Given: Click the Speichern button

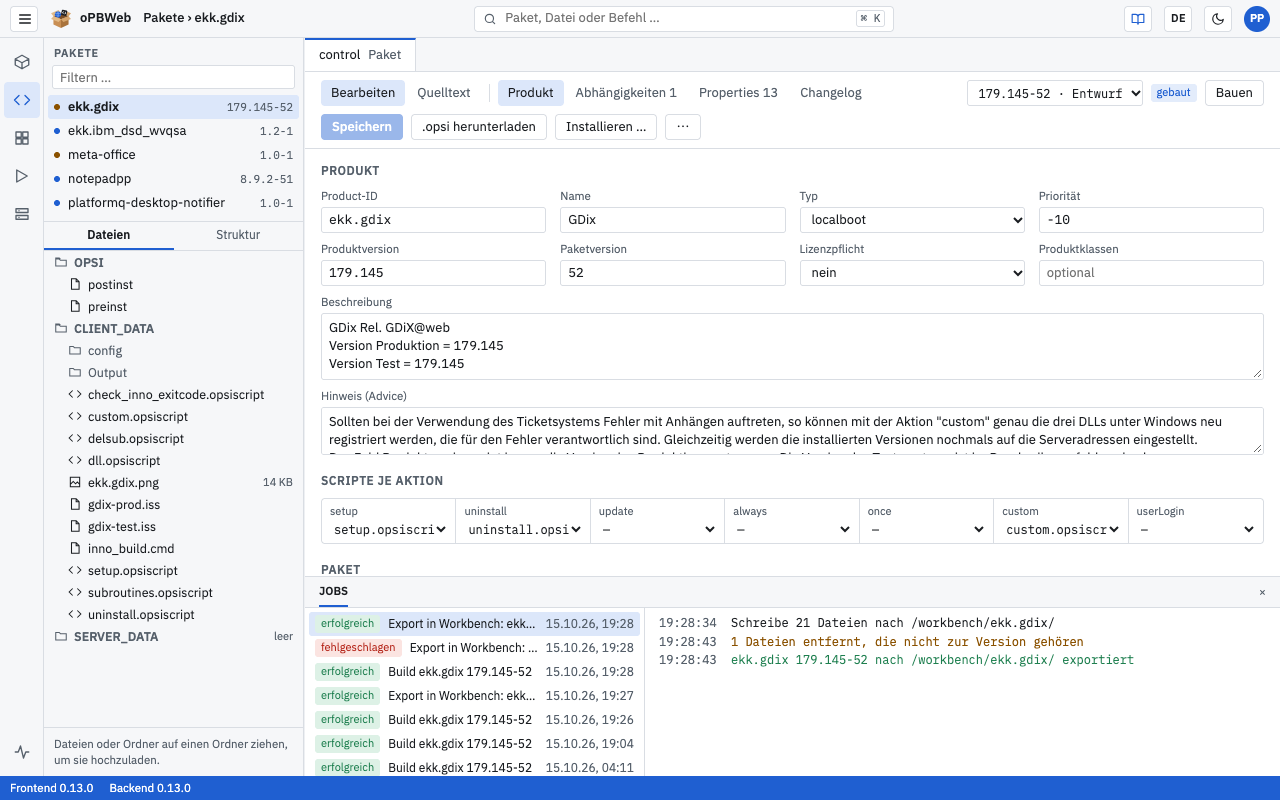Looking at the screenshot, I should click(x=362, y=127).
